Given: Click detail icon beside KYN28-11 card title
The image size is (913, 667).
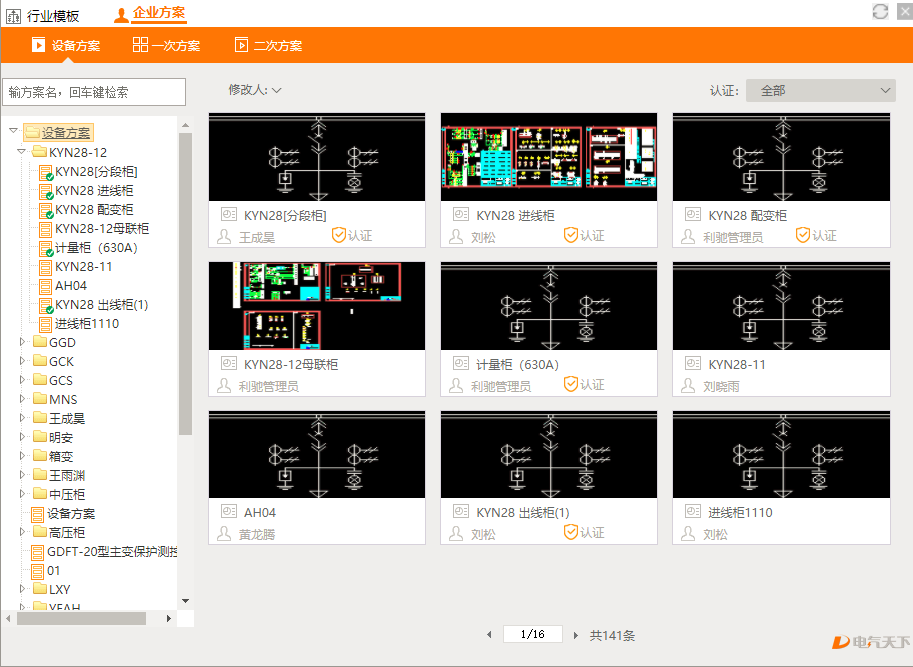Looking at the screenshot, I should pyautogui.click(x=693, y=364).
